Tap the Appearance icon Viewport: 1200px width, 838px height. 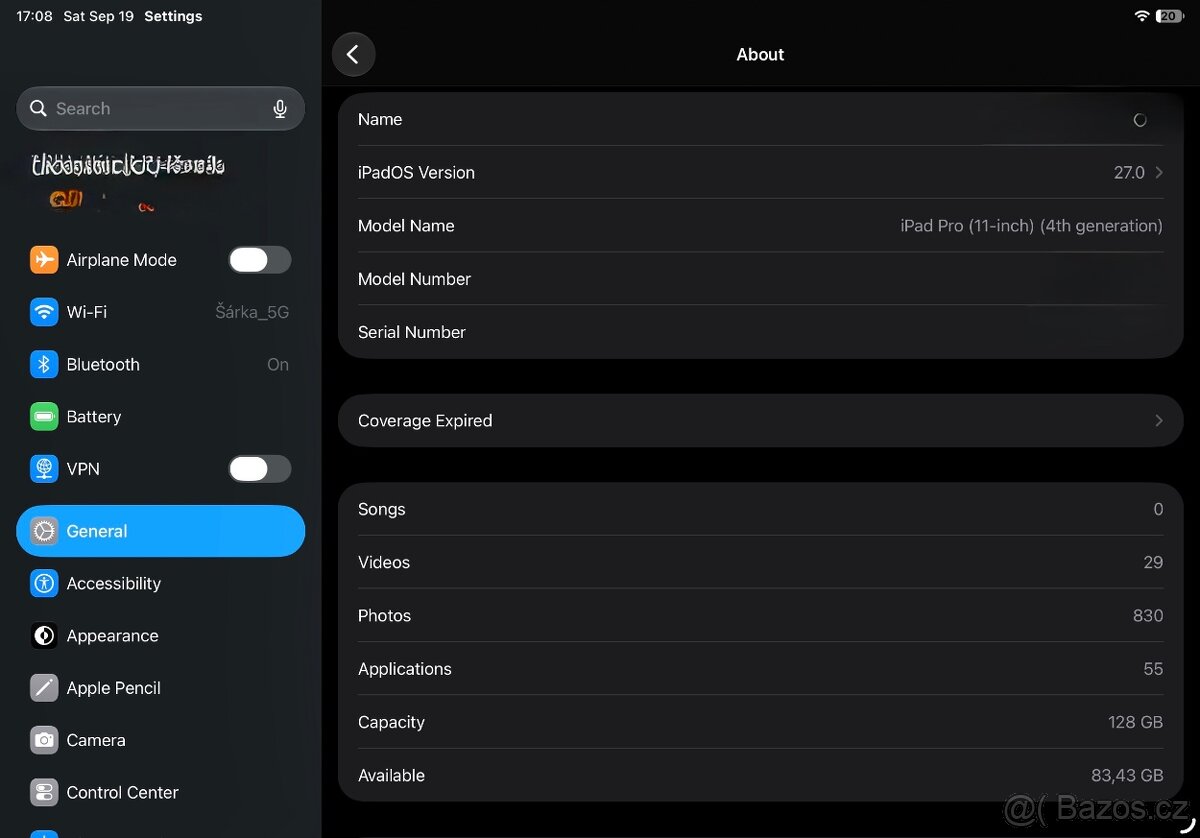(44, 636)
